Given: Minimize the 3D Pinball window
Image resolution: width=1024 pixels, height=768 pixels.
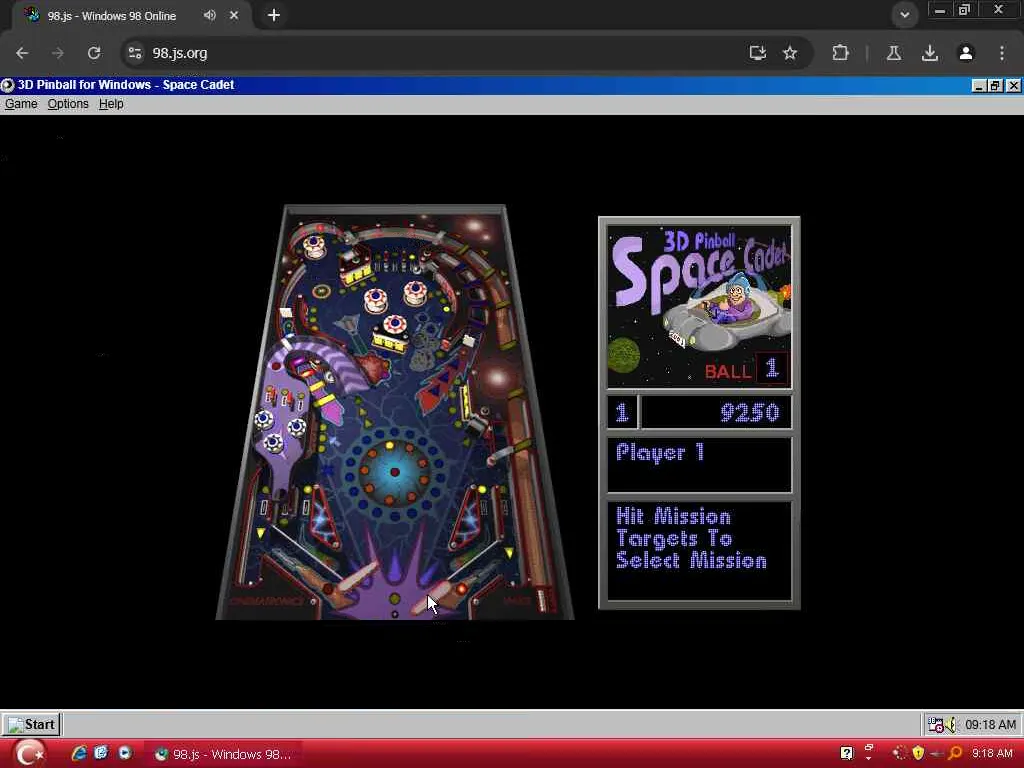Looking at the screenshot, I should tap(979, 86).
